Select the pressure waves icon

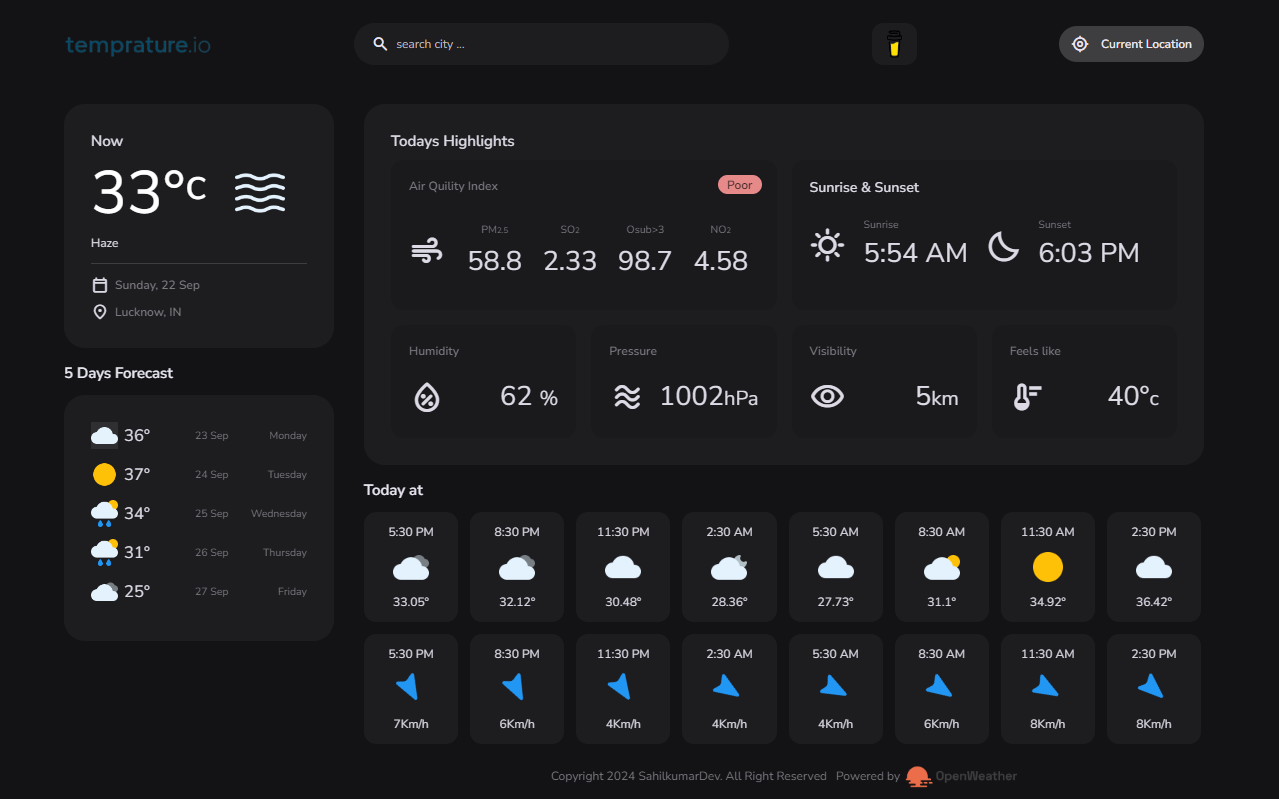click(628, 396)
